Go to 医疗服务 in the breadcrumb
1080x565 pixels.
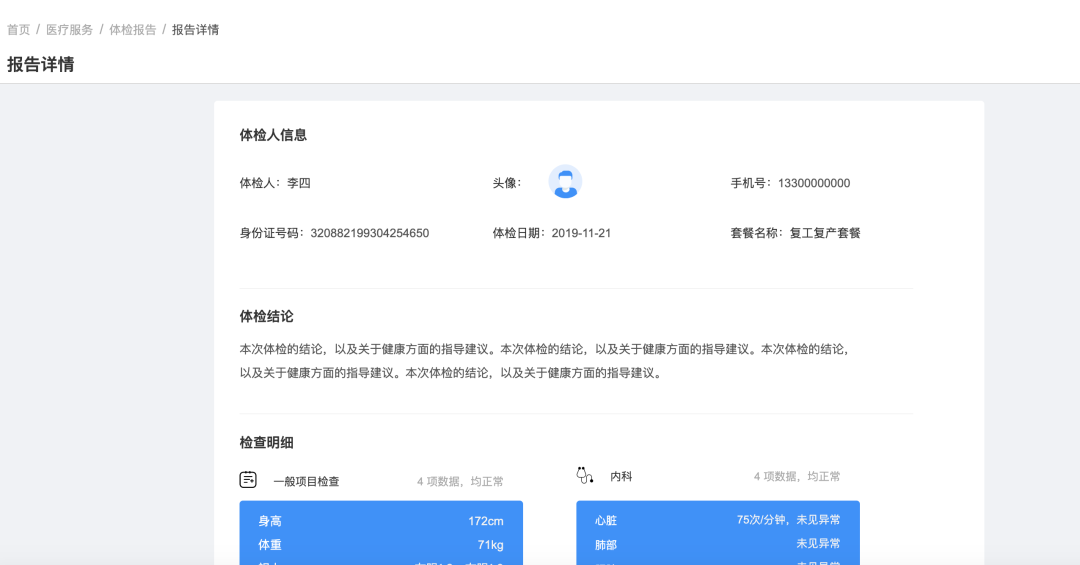click(x=69, y=30)
